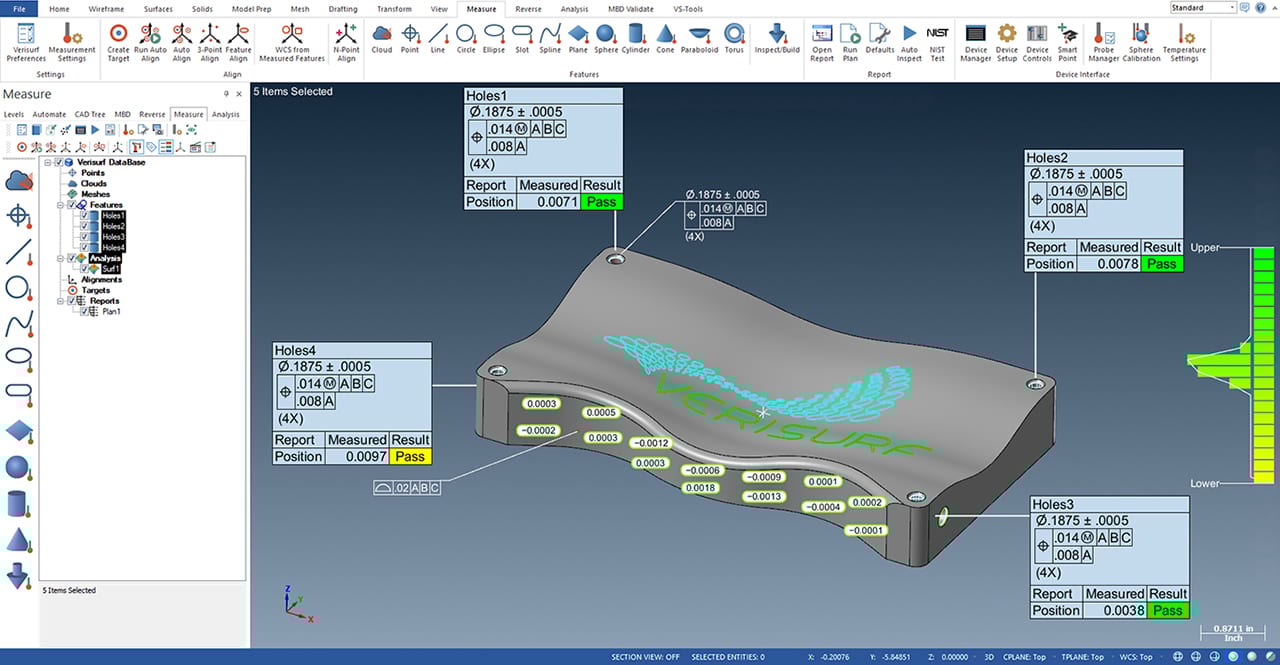Select the Cylinder feature in ribbon

[635, 40]
